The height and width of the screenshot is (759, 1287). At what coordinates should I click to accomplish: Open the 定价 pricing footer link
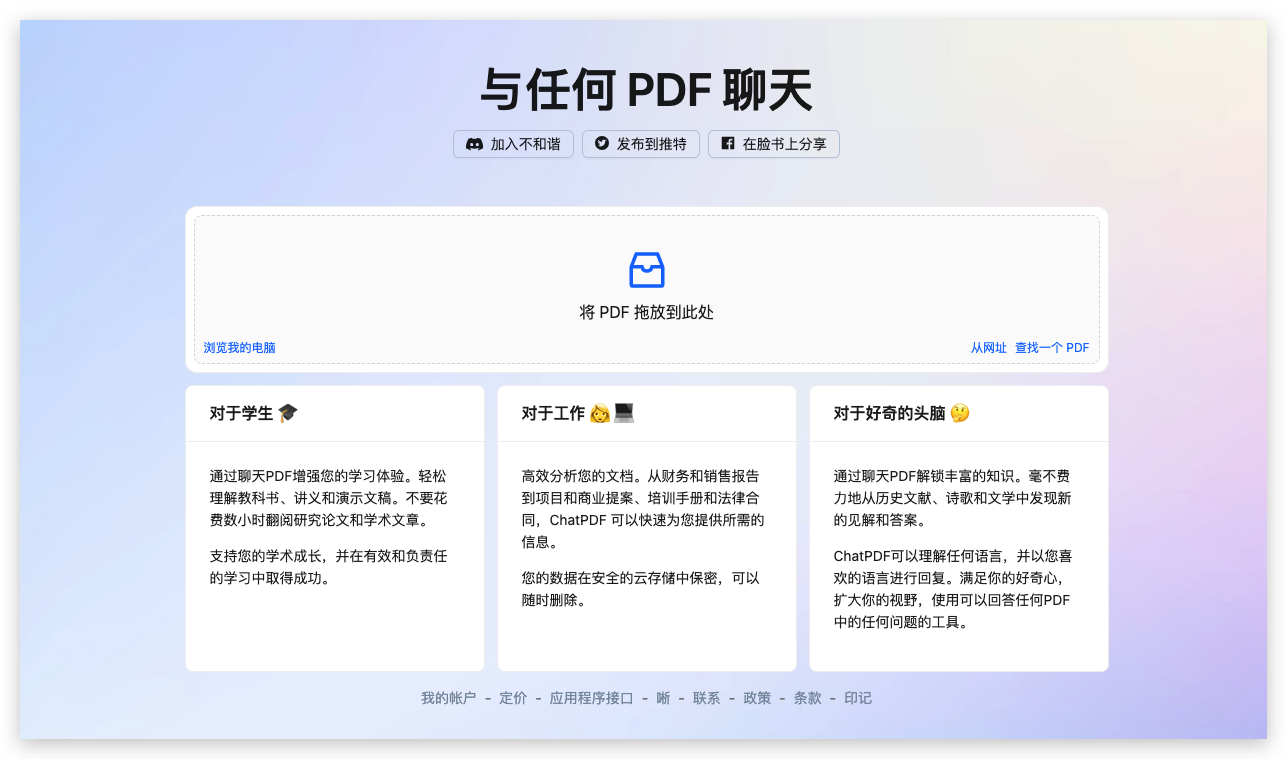(513, 698)
